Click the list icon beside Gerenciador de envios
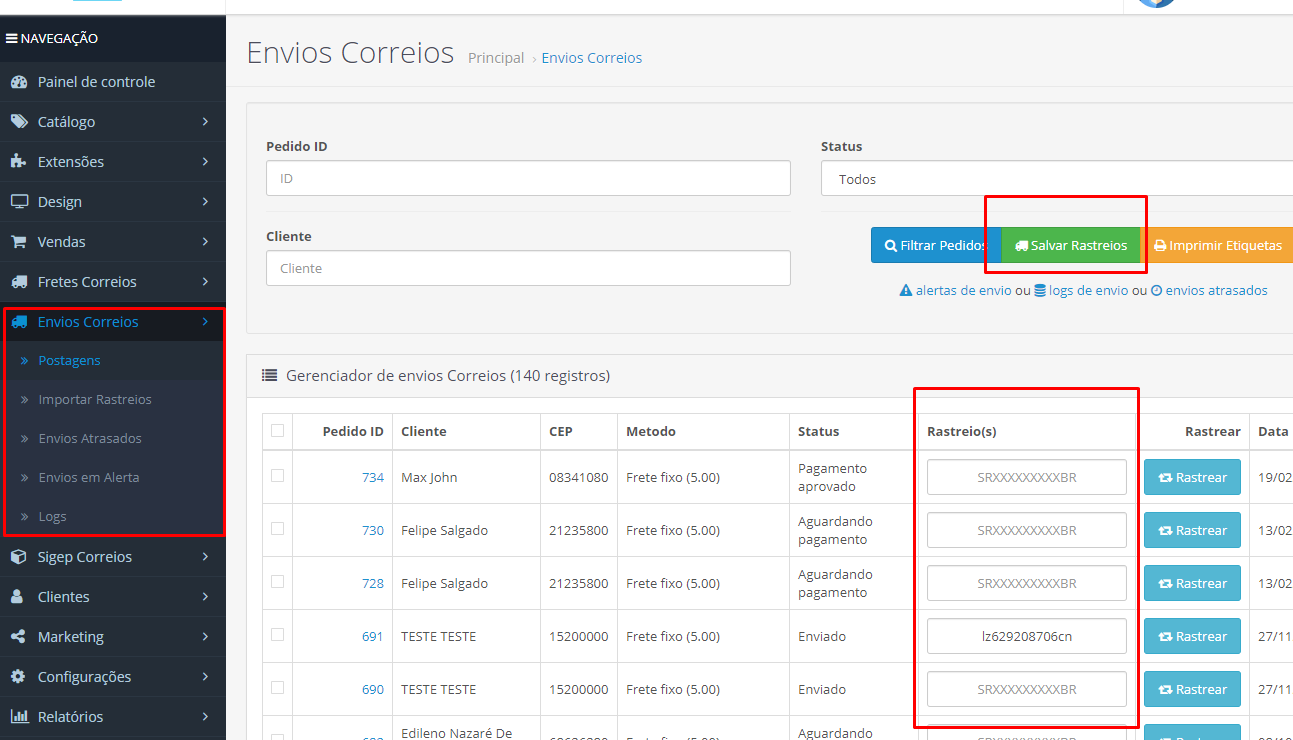 point(269,376)
